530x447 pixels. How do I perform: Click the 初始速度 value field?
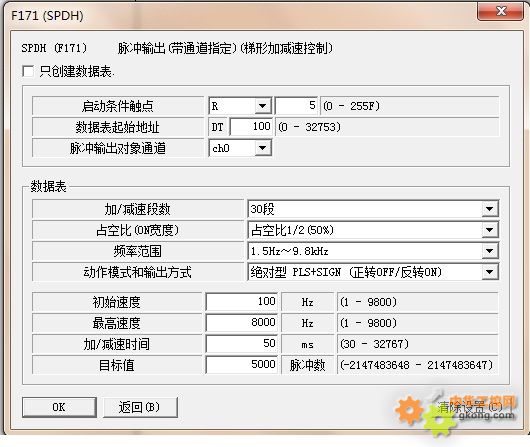[x=242, y=302]
